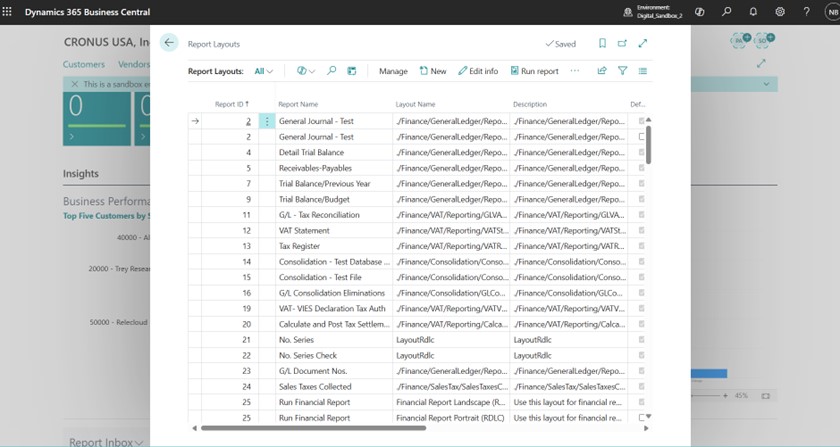Open Report Layouts in a new window
This screenshot has width=840, height=447.
(622, 43)
